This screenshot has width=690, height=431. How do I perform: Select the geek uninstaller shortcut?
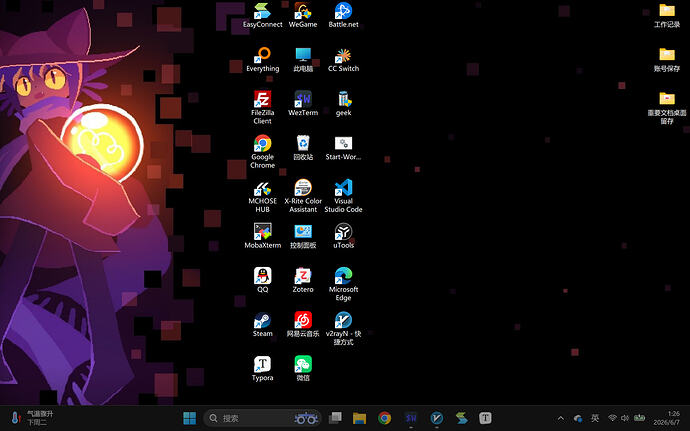(343, 104)
